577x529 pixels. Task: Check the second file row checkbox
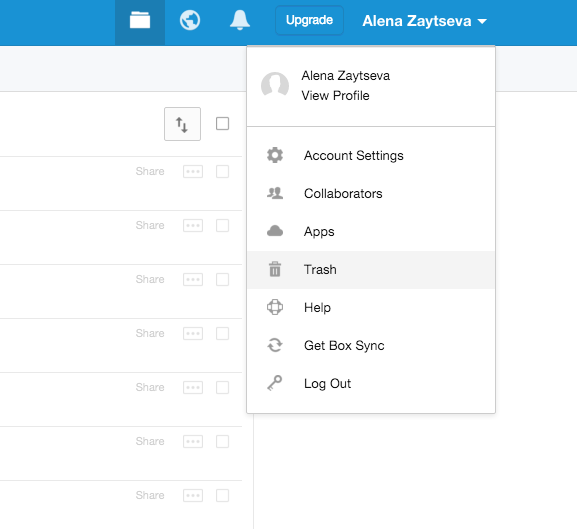(222, 226)
